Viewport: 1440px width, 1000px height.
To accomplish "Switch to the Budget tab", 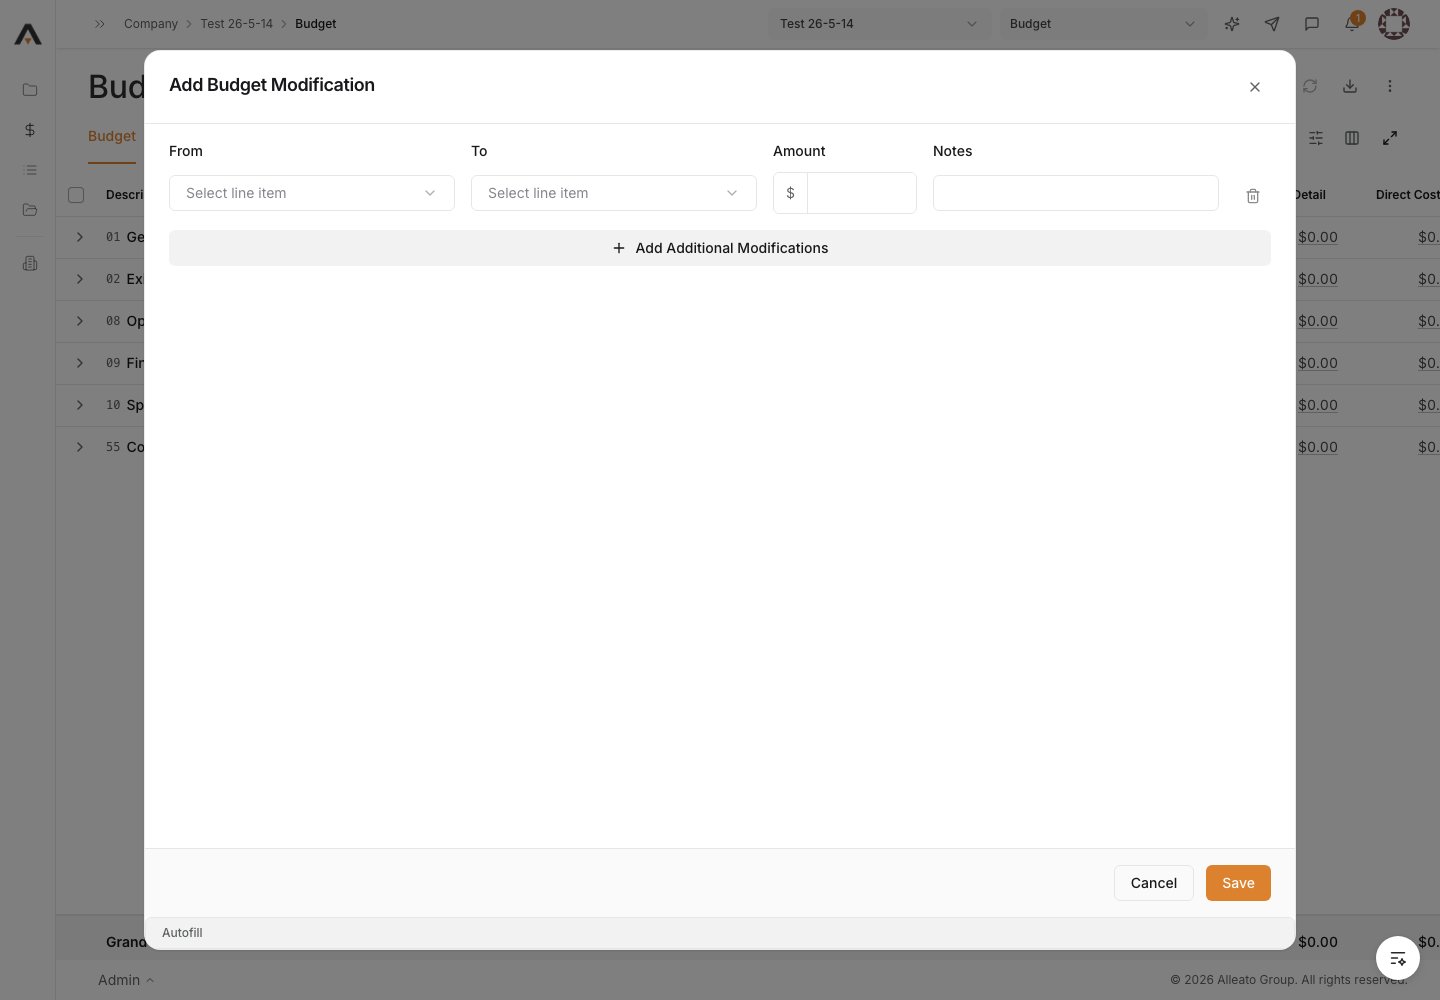I will [112, 136].
